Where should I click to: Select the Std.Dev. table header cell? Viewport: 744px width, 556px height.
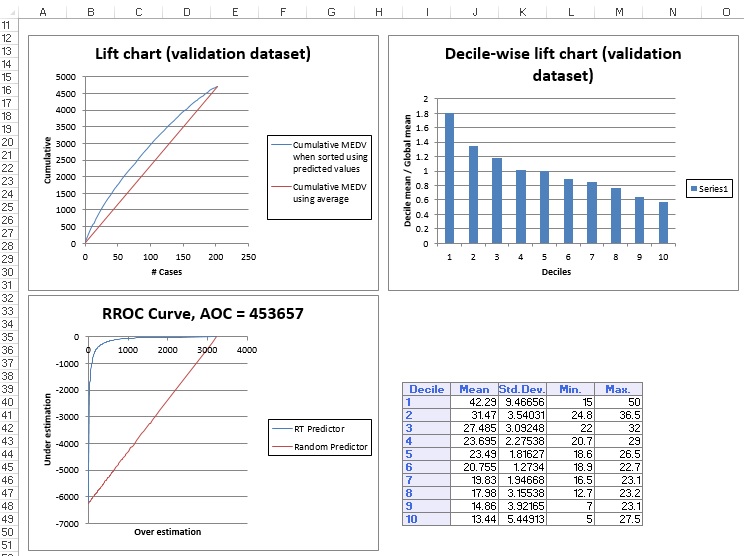point(521,388)
